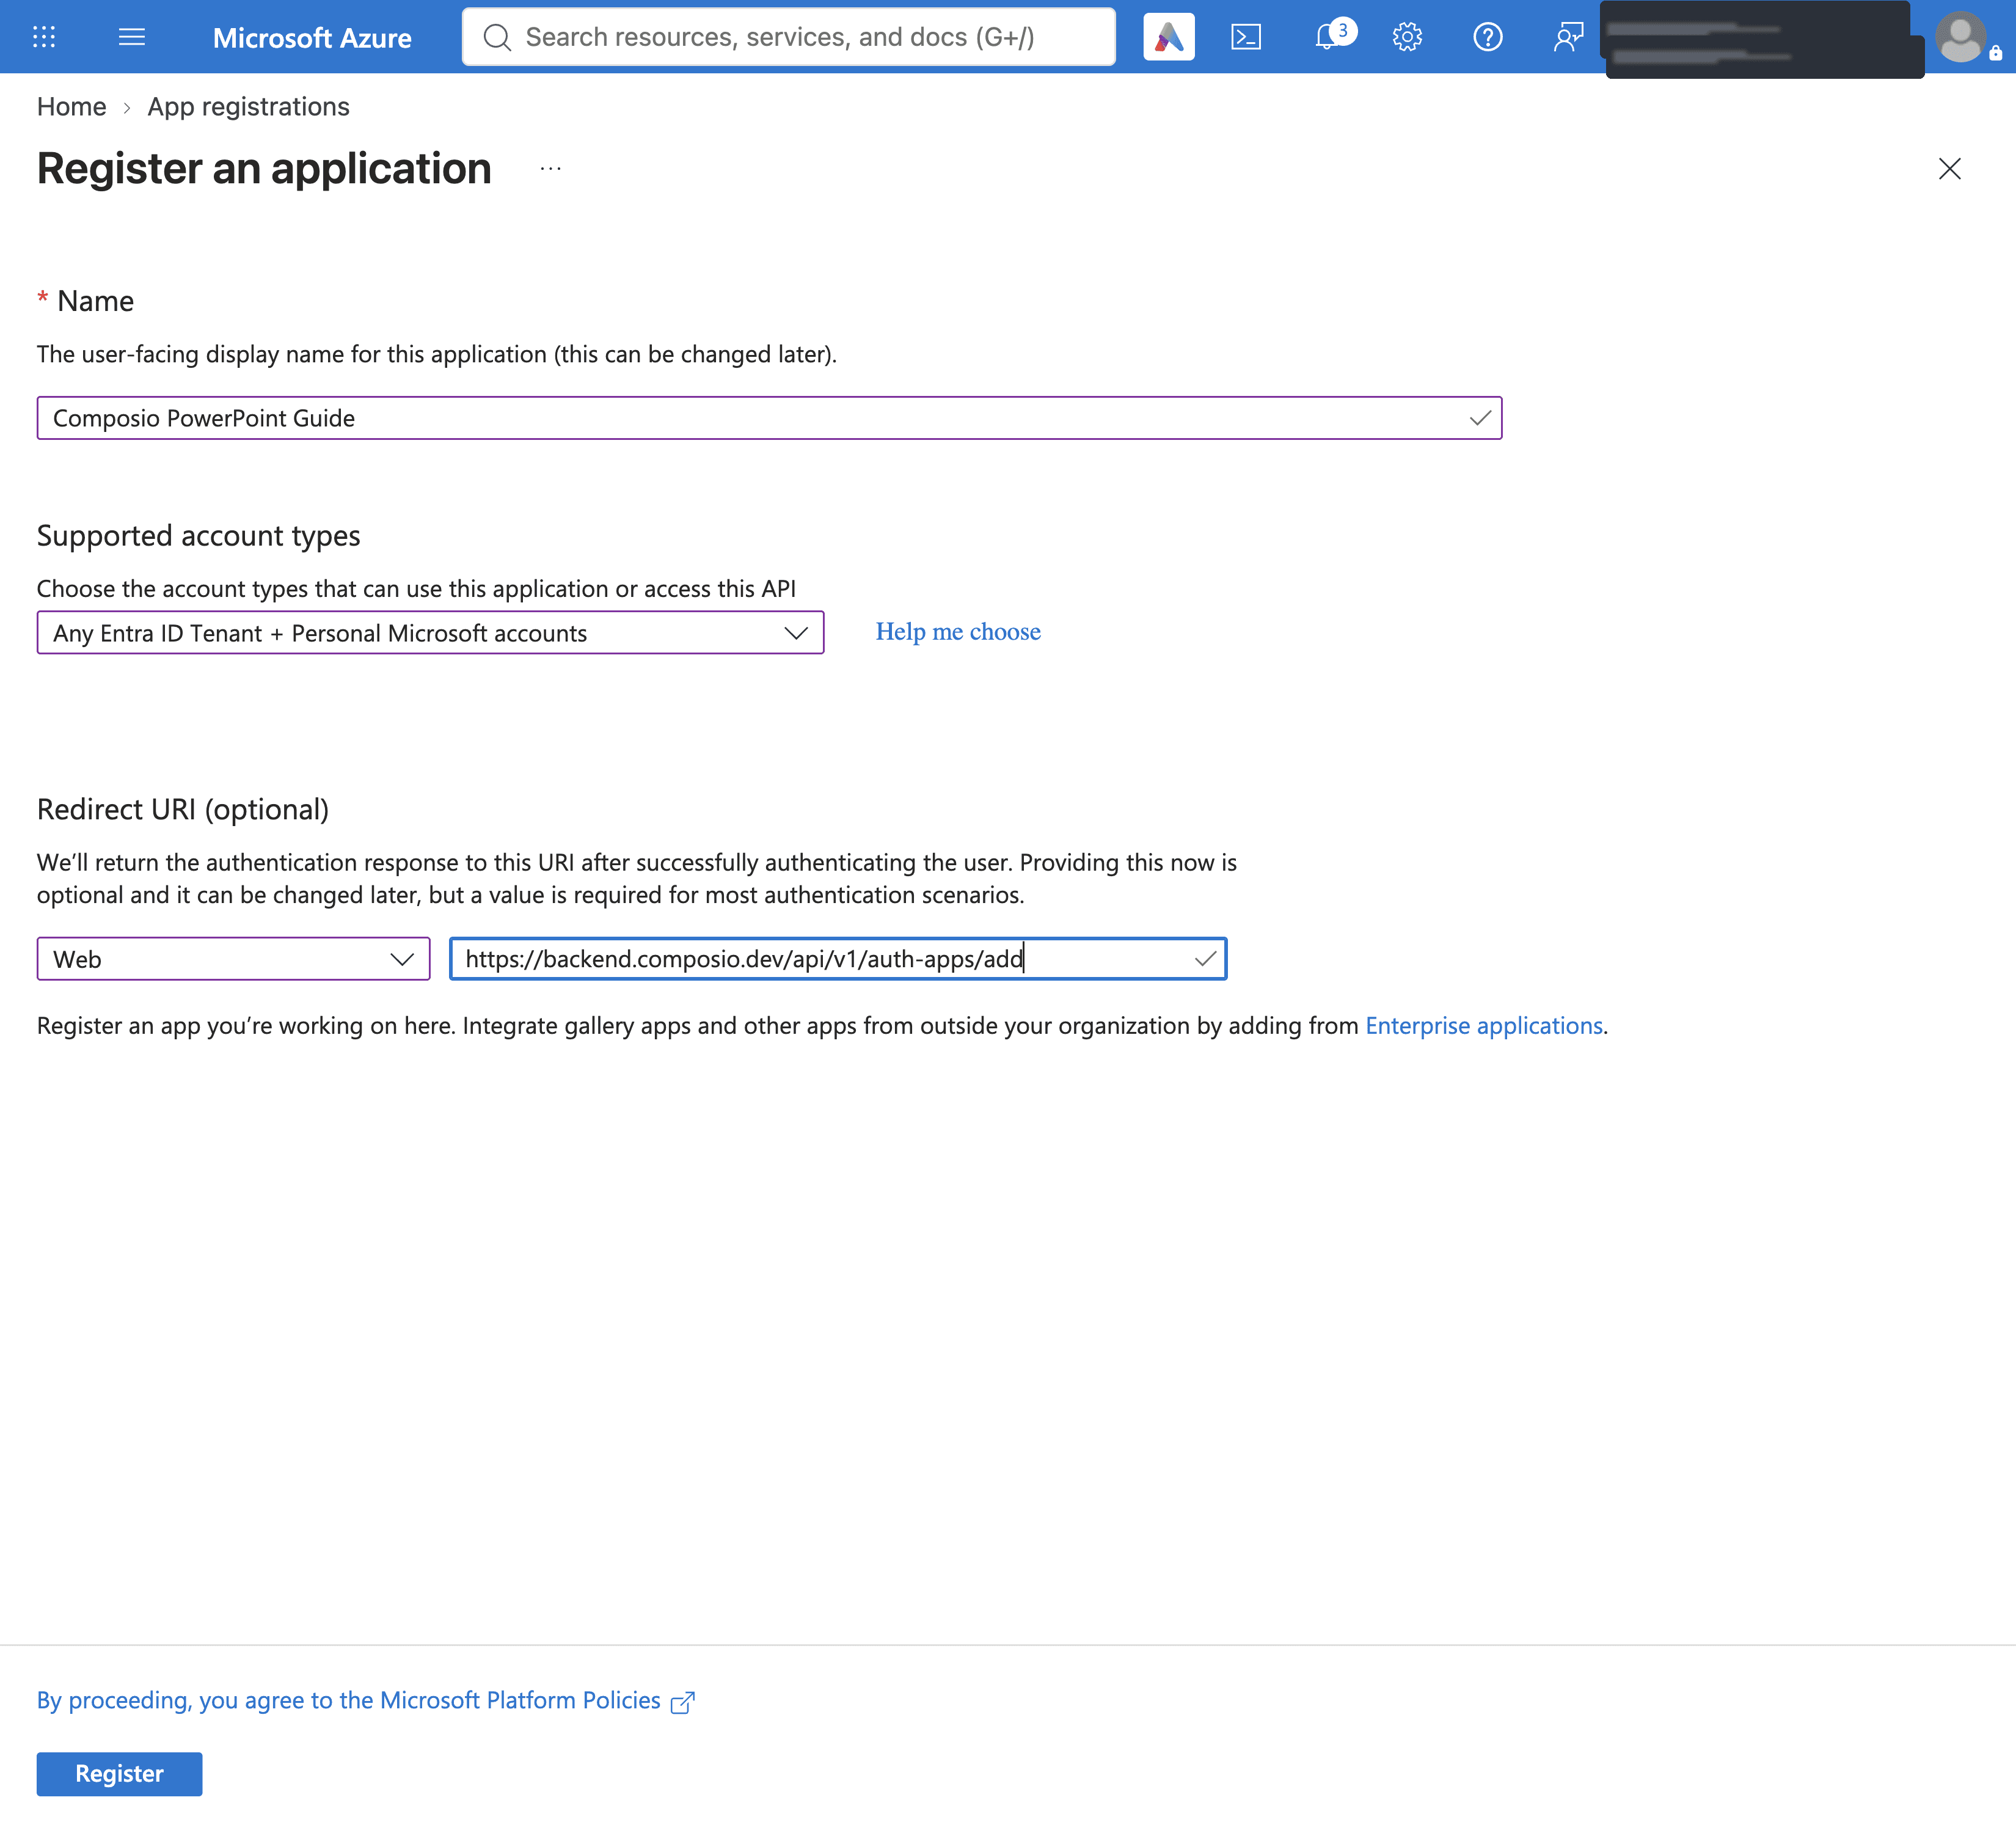Open portal settings gear
The image size is (2016, 1833).
[x=1407, y=37]
